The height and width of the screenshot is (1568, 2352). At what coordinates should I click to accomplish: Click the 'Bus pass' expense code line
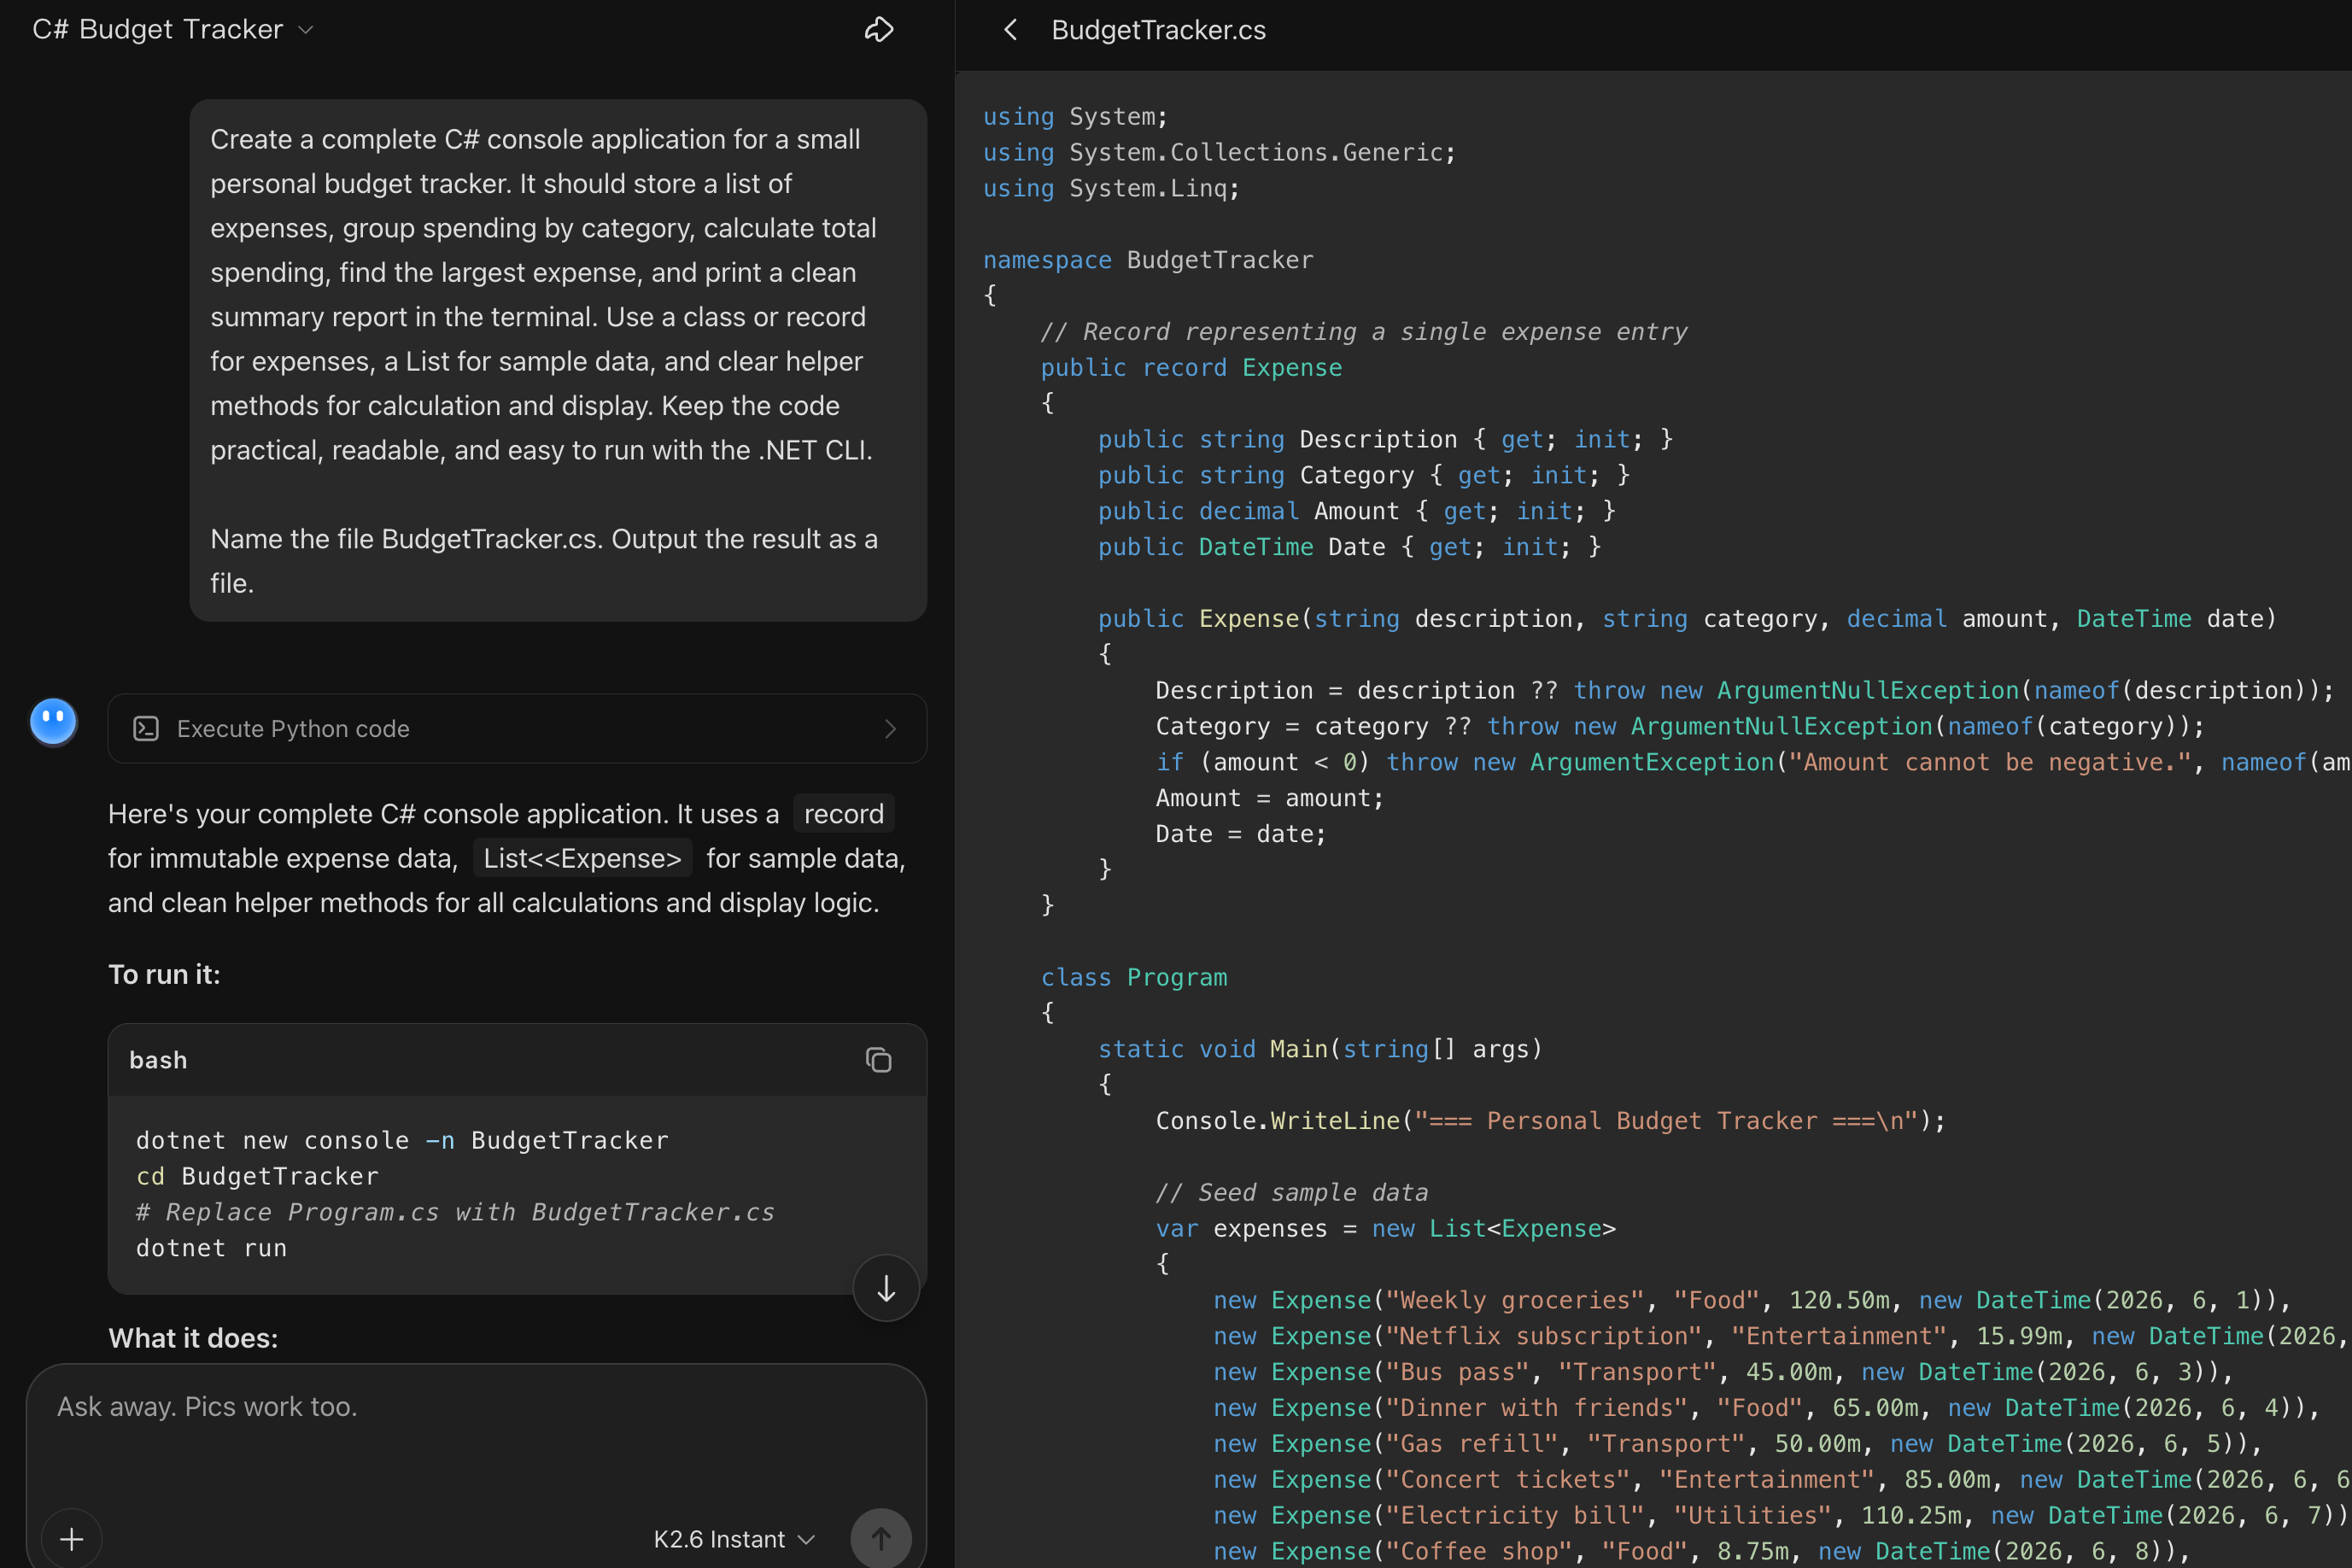click(x=1723, y=1372)
